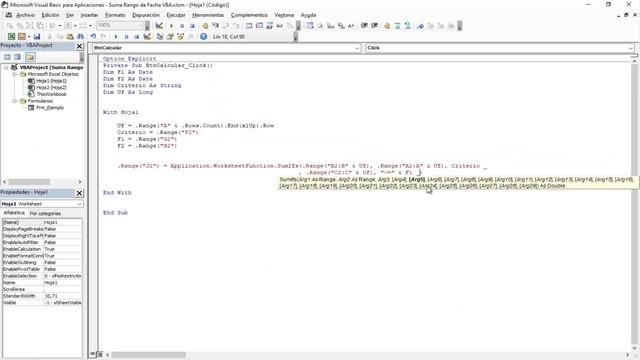Switch to Excel via View Microsoft Excel icon
This screenshot has height=360, width=640.
[11, 37]
